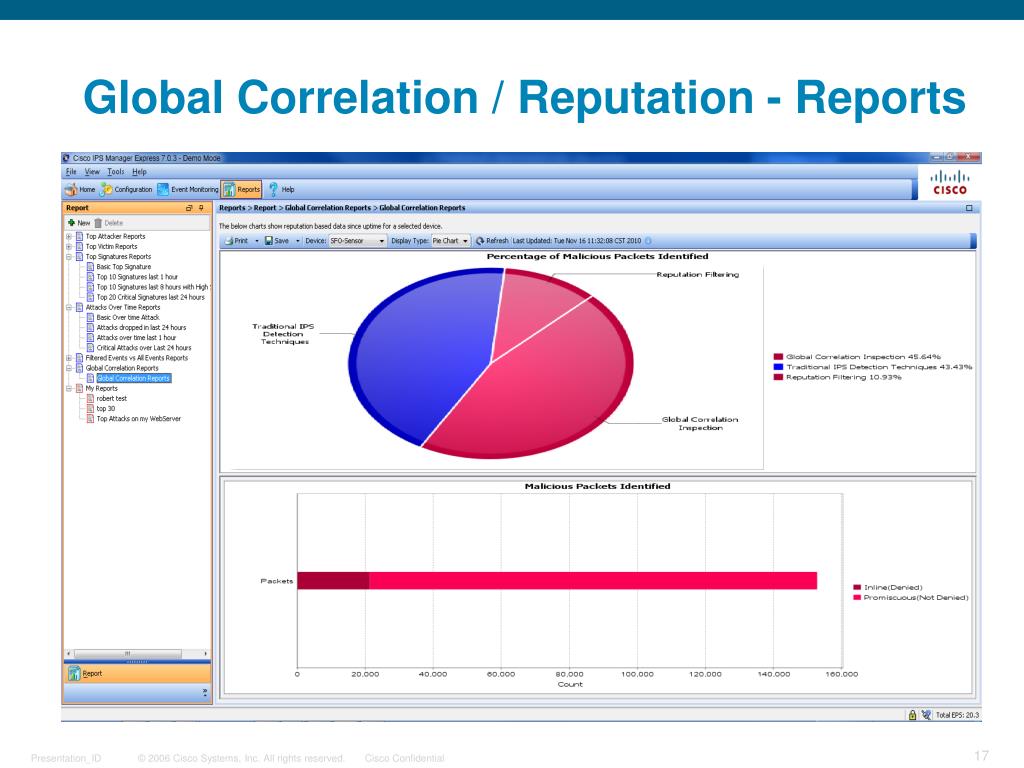Select Top 10 Signatures last 1 hour
1024x768 pixels.
(x=137, y=277)
